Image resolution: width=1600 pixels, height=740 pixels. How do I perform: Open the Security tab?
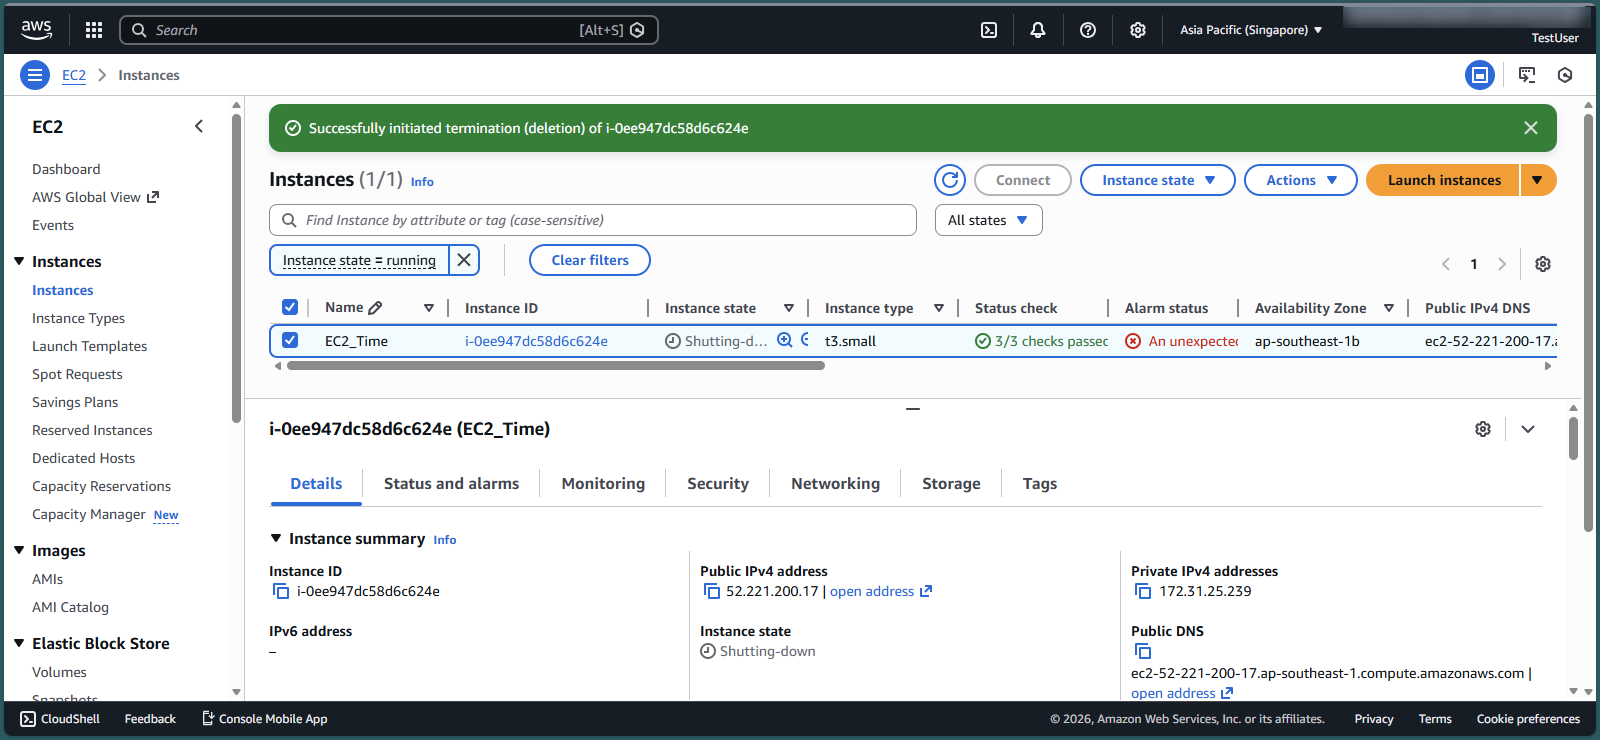click(x=717, y=483)
